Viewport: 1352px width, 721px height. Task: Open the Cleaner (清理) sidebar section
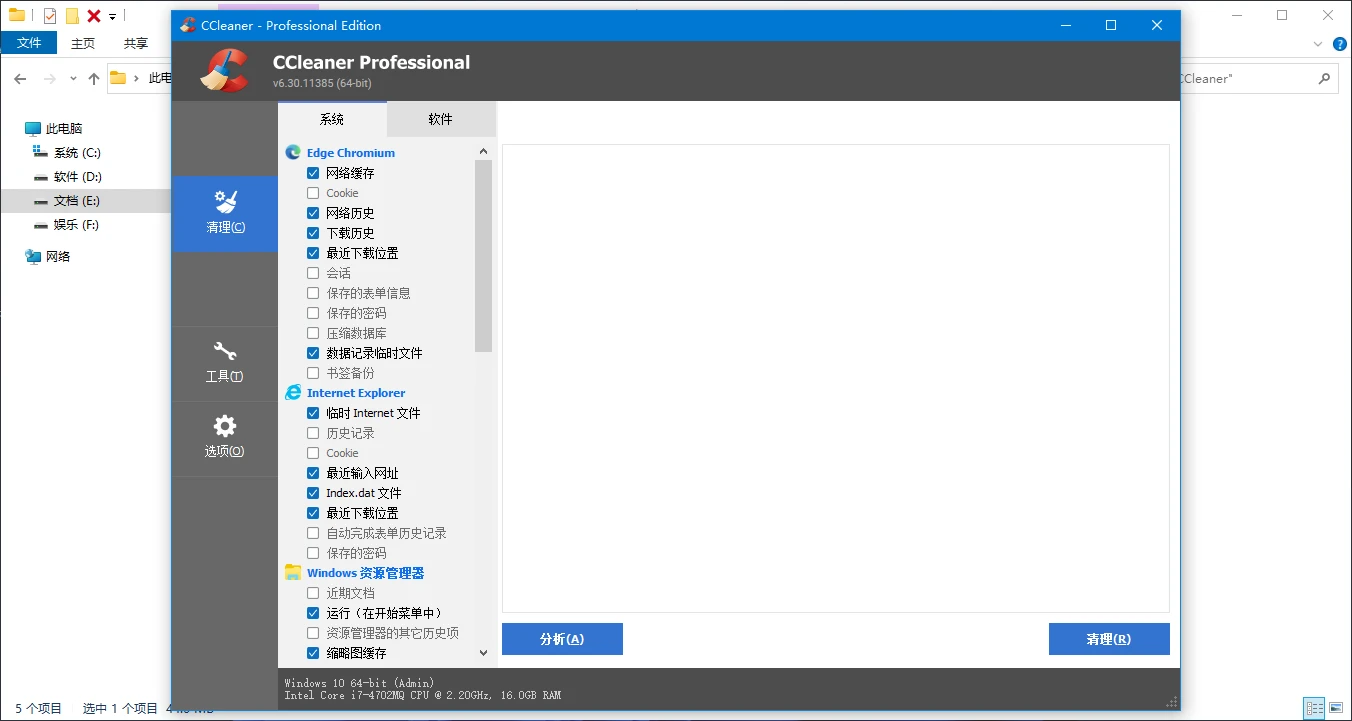click(x=225, y=213)
